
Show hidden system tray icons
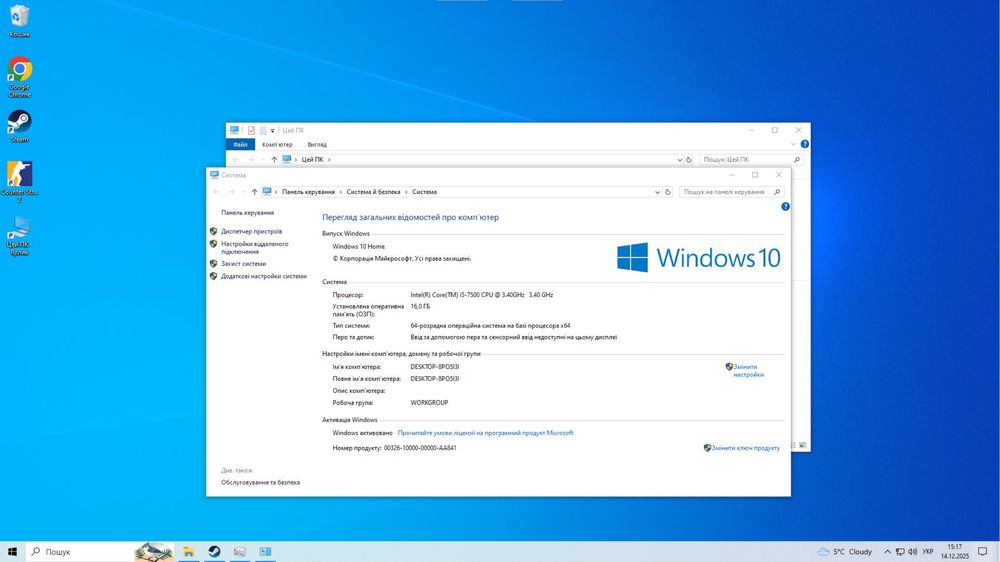coord(887,552)
